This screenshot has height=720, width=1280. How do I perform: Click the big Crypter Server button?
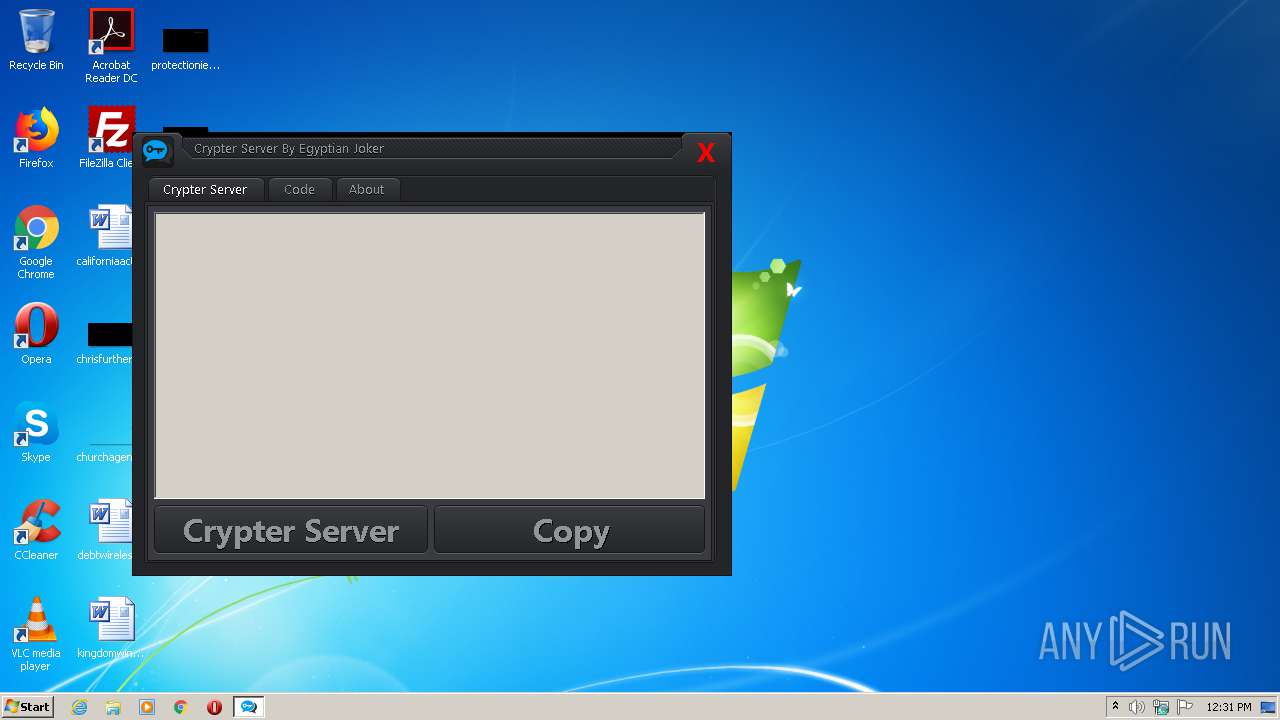[291, 530]
